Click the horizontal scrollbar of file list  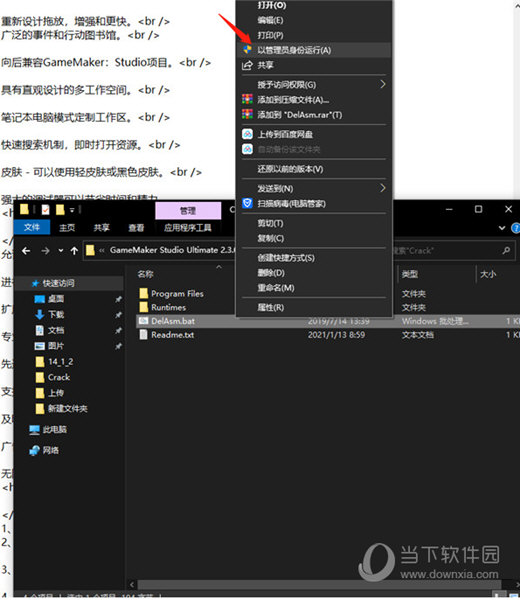pos(319,584)
